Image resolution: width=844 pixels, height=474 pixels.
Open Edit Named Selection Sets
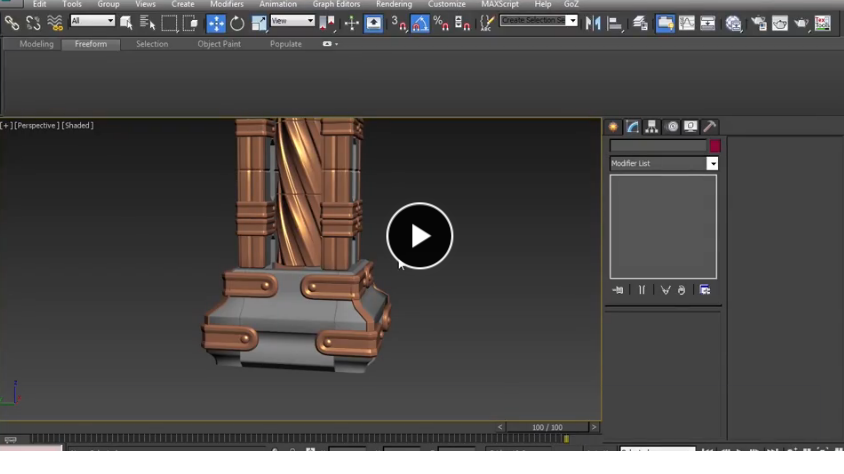point(487,23)
